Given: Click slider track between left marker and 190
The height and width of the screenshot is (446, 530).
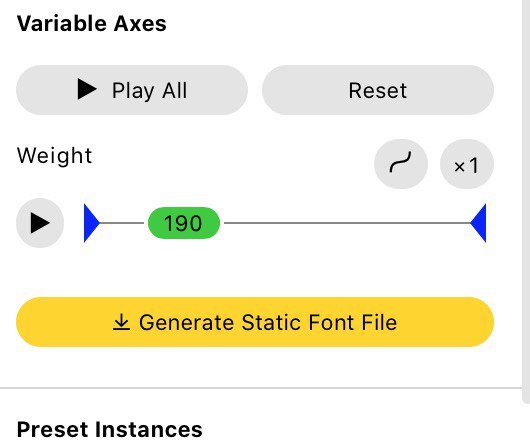Looking at the screenshot, I should 122,223.
